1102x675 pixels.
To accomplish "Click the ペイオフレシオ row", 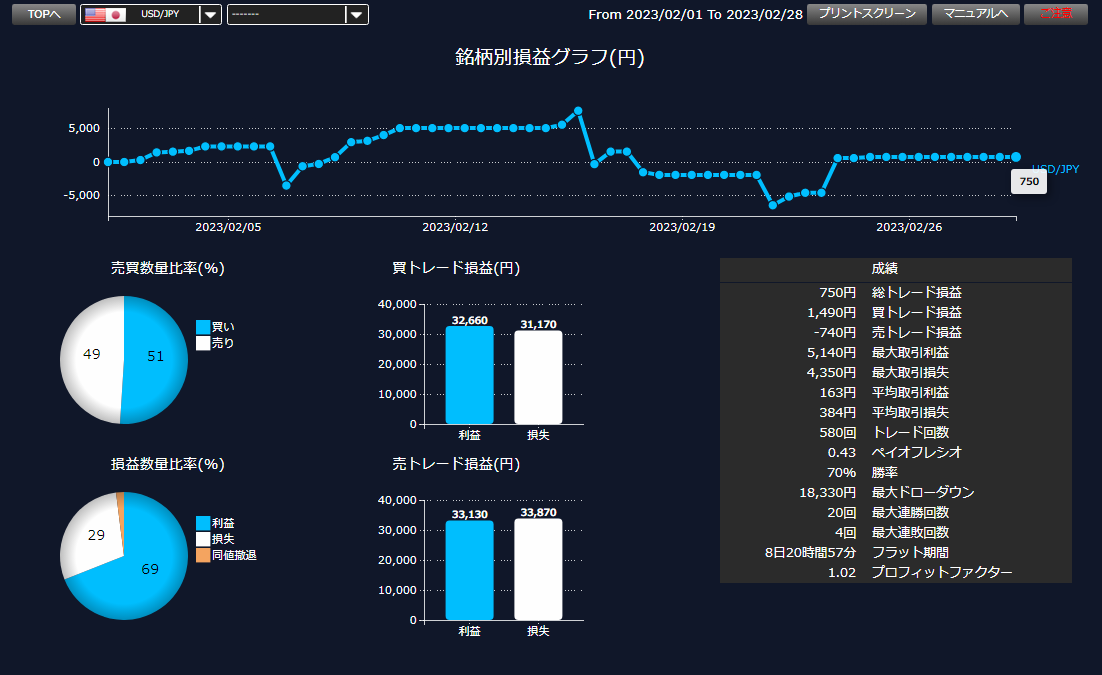I will [x=895, y=453].
